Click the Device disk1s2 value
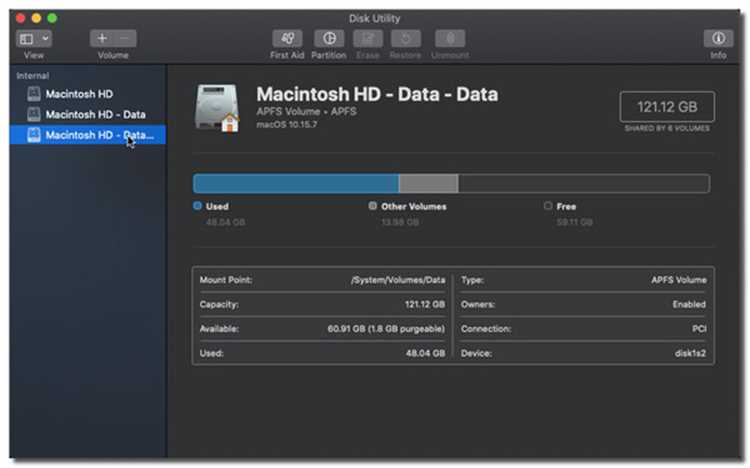This screenshot has width=750, height=468. coord(690,353)
